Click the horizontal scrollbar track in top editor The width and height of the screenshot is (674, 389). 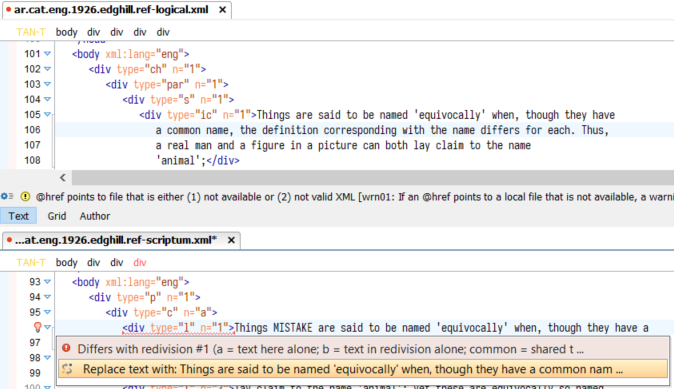point(372,177)
